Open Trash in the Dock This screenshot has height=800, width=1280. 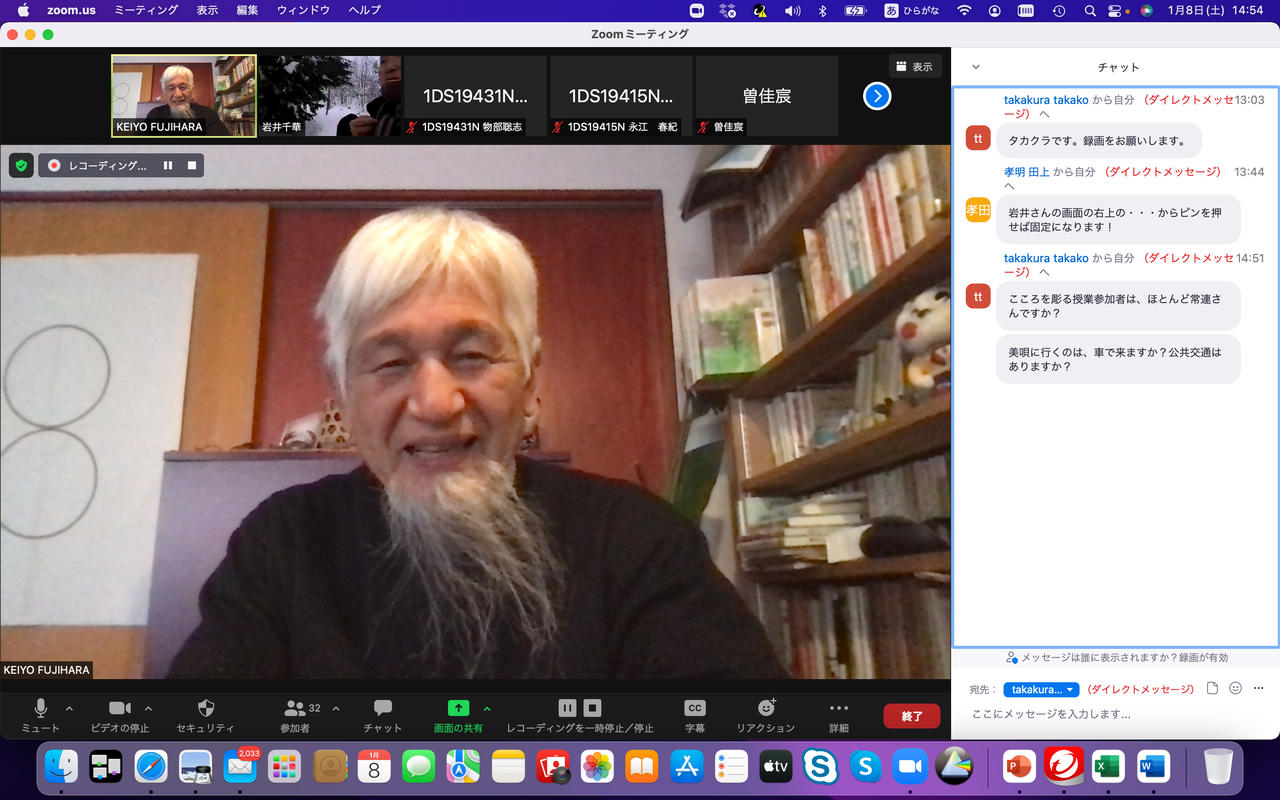tap(1218, 767)
